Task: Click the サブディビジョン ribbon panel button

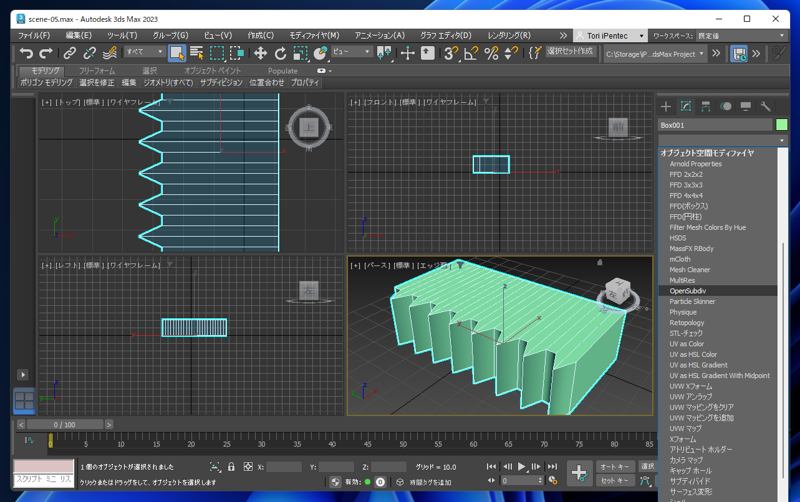Action: [221, 82]
